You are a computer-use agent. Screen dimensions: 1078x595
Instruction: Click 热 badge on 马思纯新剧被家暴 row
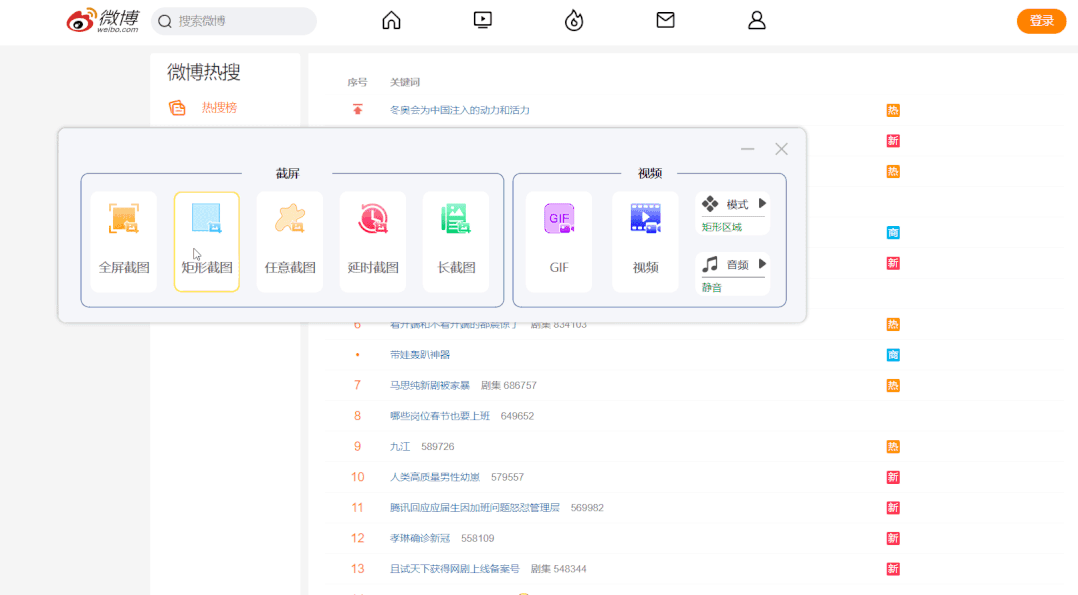[x=893, y=385]
